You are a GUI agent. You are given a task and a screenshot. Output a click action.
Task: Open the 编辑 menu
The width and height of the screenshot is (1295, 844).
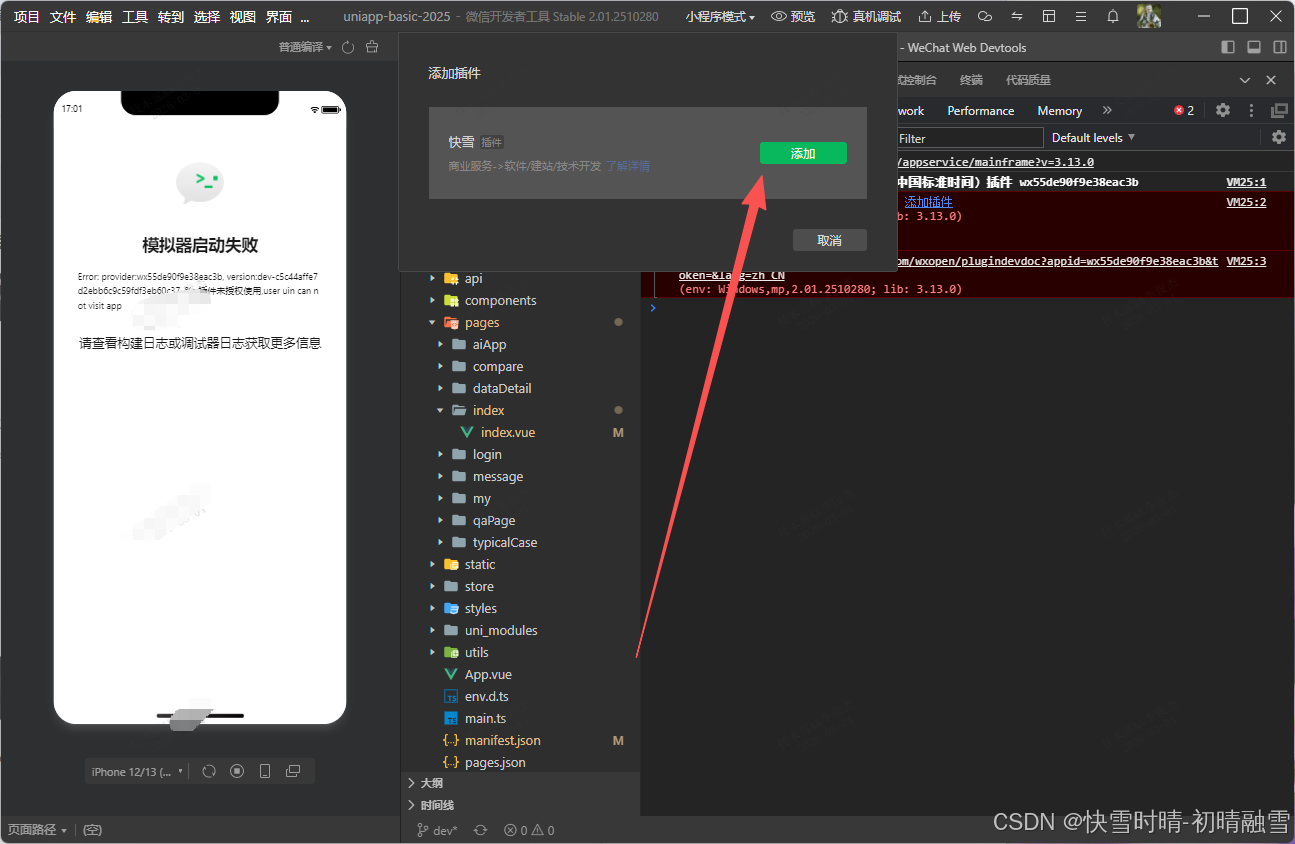click(x=99, y=17)
